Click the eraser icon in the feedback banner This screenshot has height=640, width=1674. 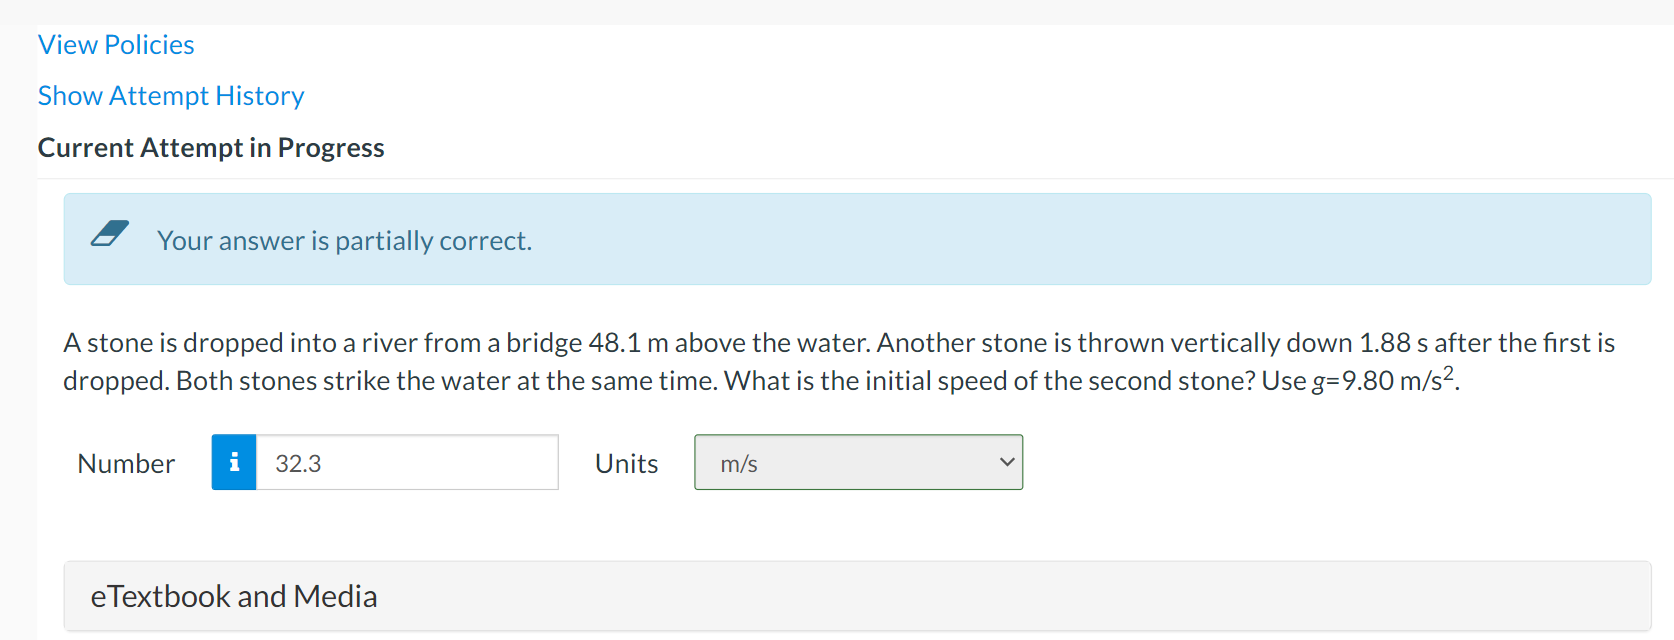tap(110, 235)
